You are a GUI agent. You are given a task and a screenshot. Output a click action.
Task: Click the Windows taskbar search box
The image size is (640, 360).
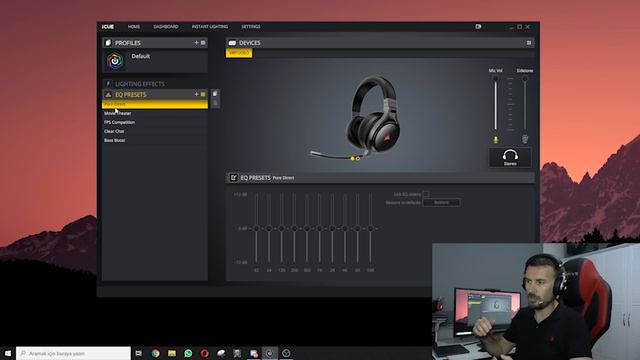tap(73, 353)
